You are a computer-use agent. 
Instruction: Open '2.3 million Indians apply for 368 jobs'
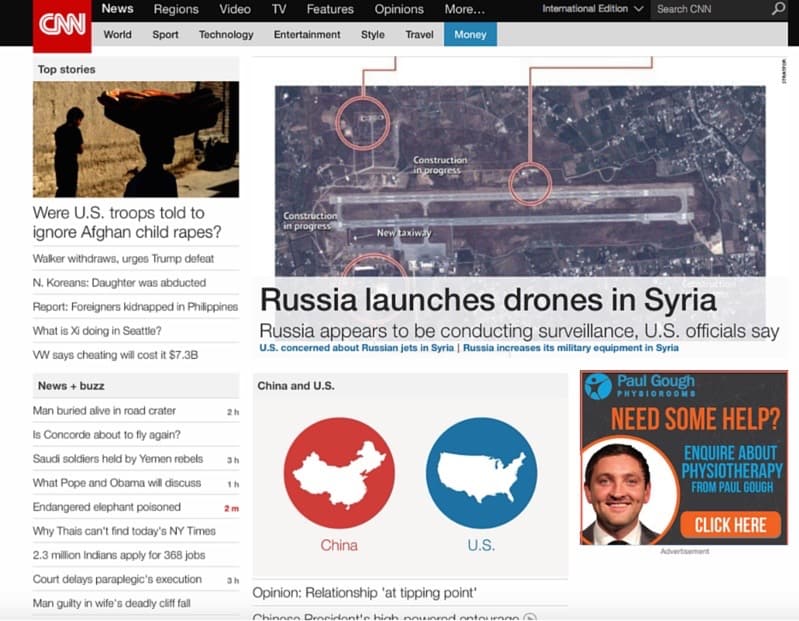coord(119,555)
